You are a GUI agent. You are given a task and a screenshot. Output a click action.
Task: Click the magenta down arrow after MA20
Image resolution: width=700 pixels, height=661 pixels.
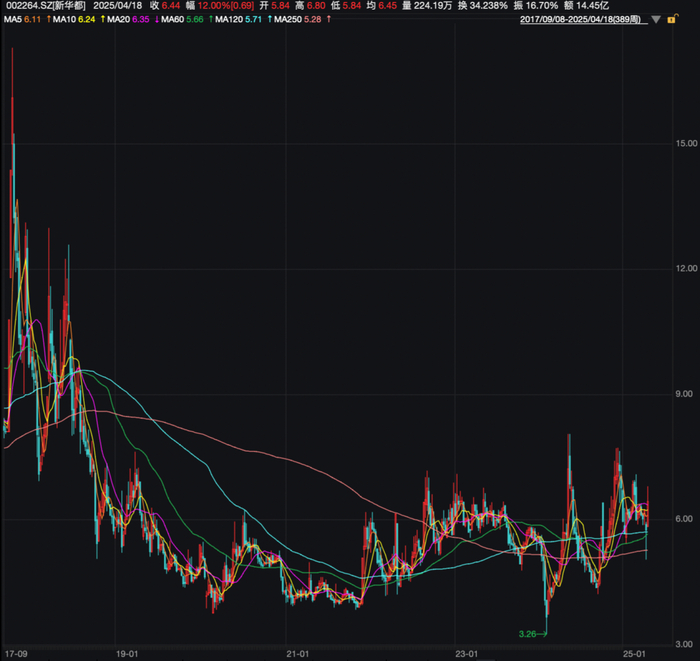click(x=157, y=19)
